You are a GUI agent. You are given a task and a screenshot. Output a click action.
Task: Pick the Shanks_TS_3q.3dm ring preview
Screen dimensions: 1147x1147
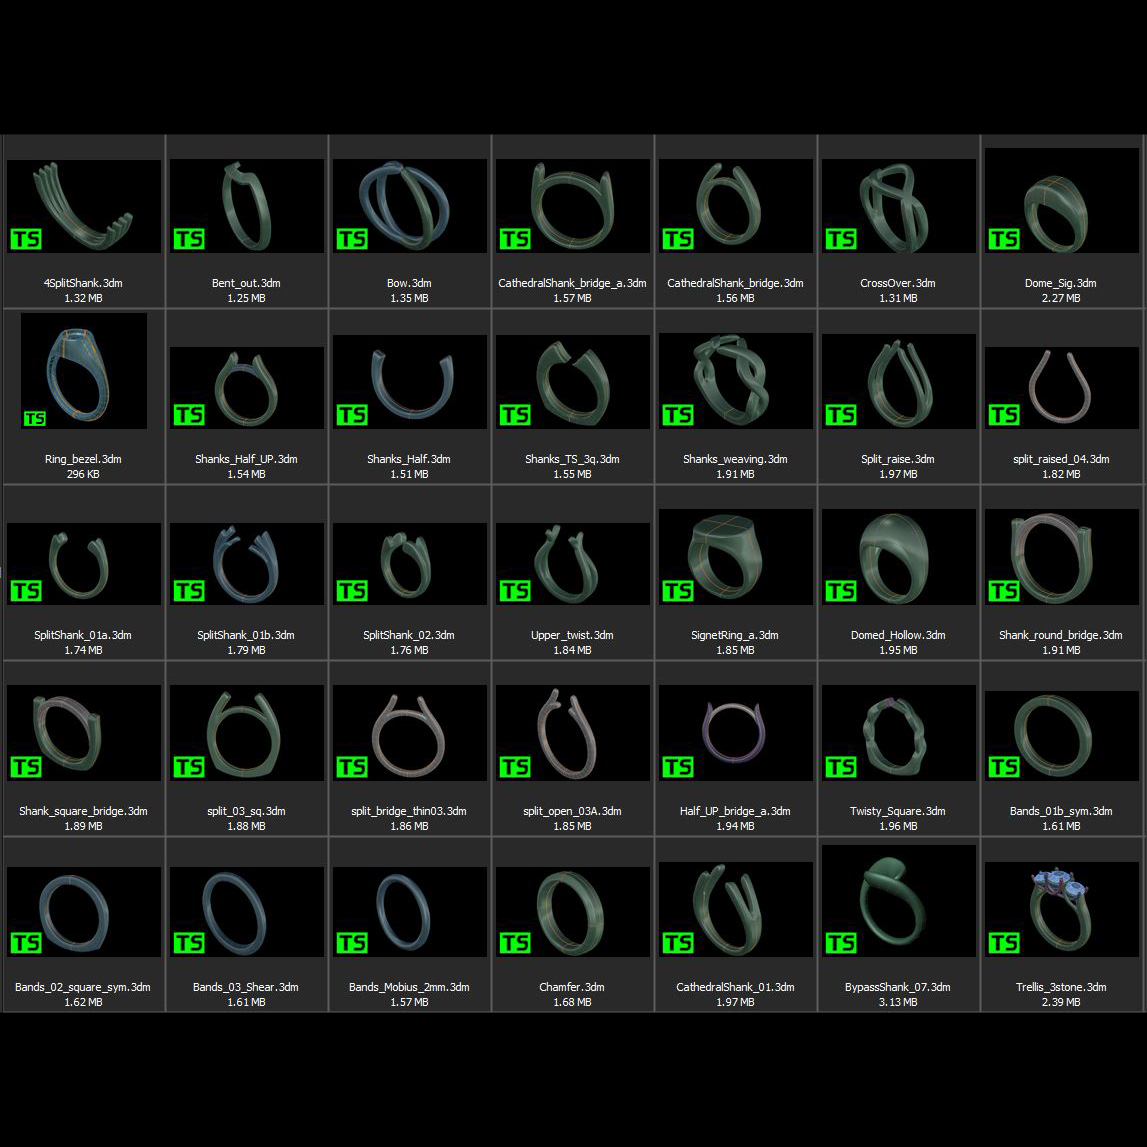(573, 382)
